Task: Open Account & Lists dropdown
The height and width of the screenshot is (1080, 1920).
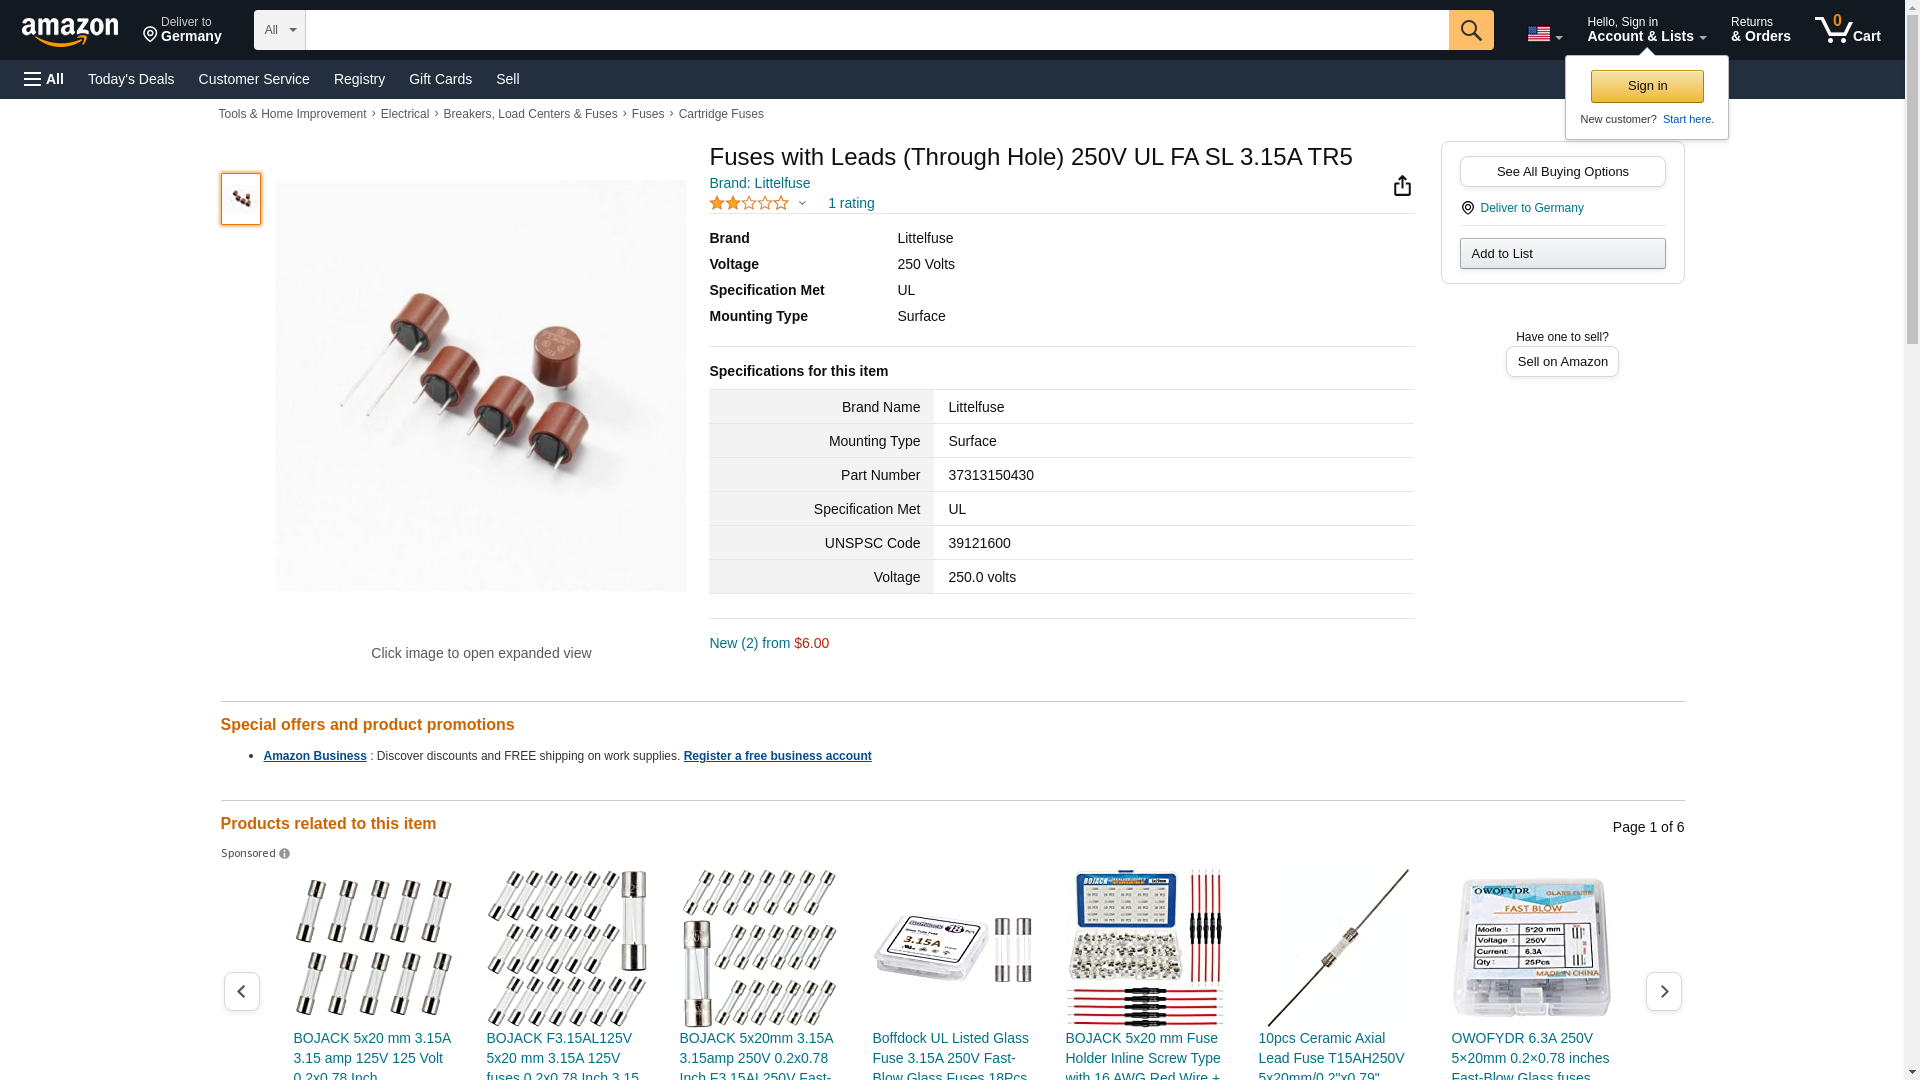Action: click(1646, 30)
